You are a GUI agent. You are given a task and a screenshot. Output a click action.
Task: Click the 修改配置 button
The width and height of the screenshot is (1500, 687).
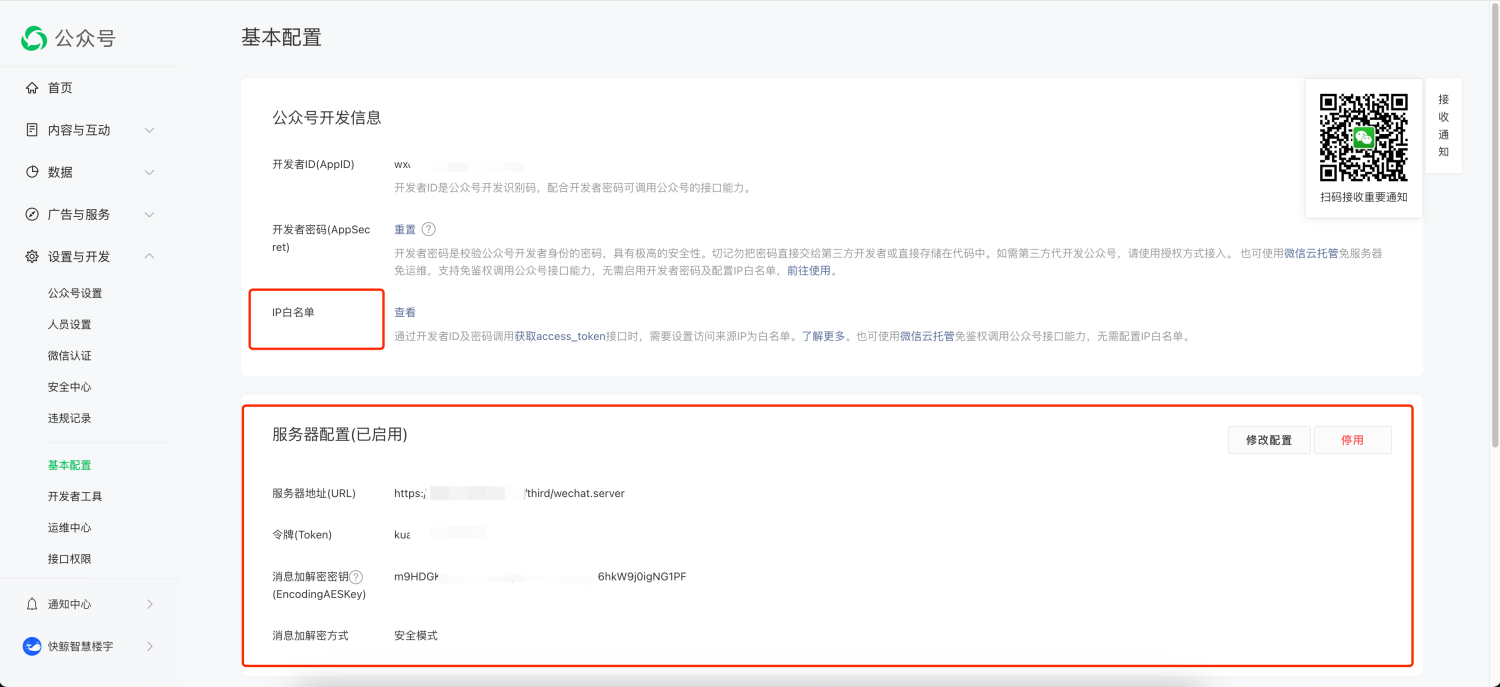[1269, 440]
